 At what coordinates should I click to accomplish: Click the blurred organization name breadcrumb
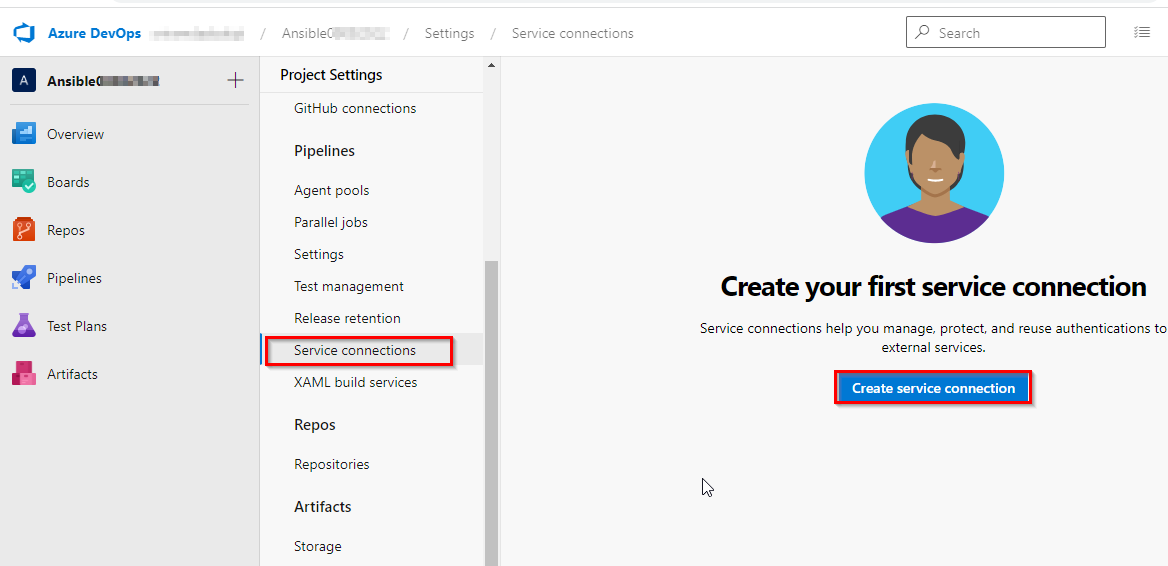point(197,34)
